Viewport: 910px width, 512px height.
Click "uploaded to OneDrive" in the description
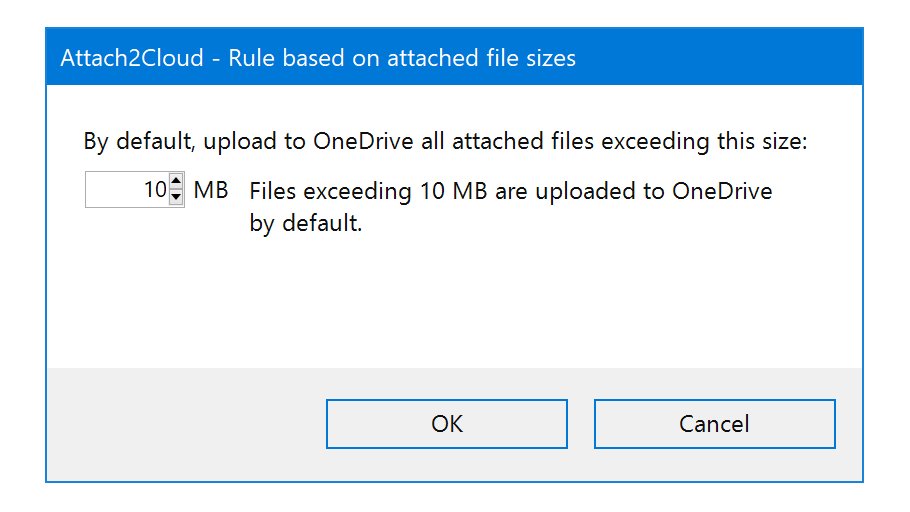(x=653, y=191)
